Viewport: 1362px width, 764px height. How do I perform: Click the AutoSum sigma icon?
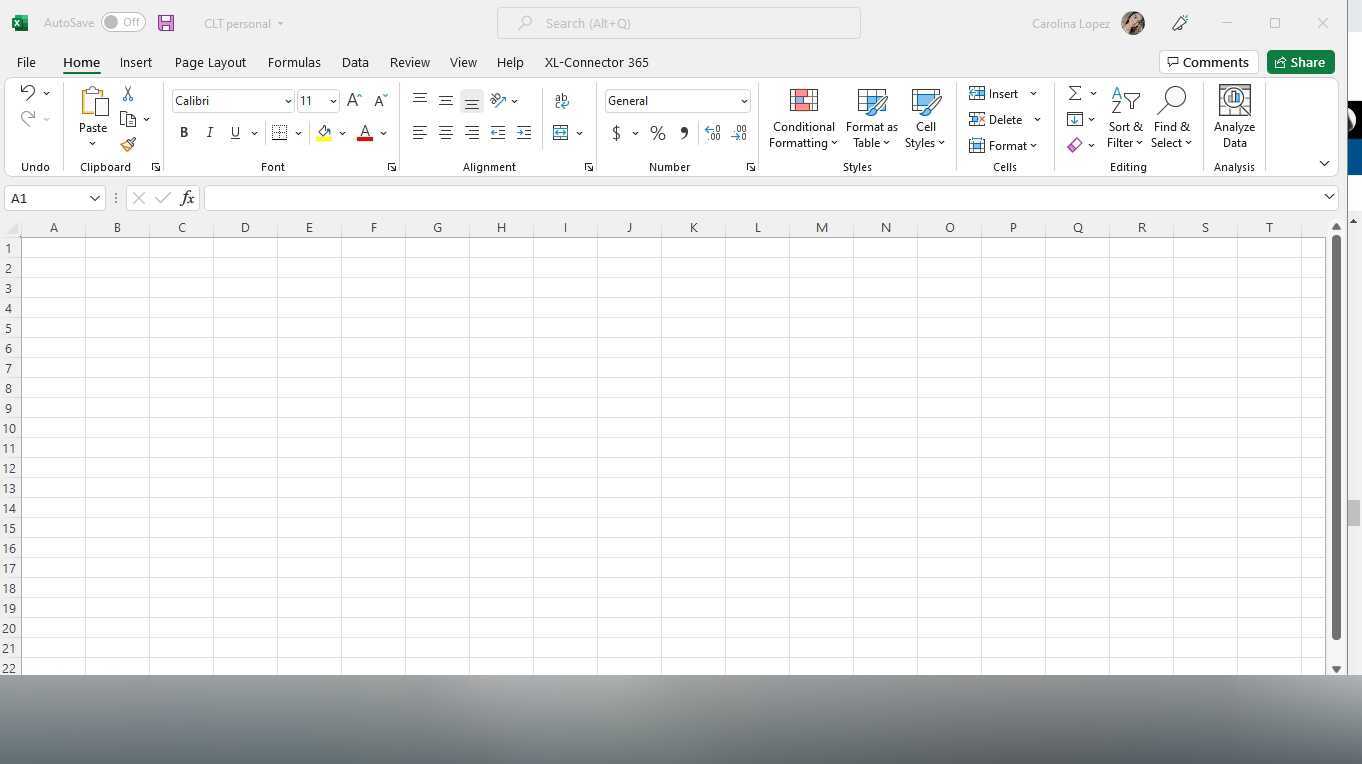pos(1075,93)
